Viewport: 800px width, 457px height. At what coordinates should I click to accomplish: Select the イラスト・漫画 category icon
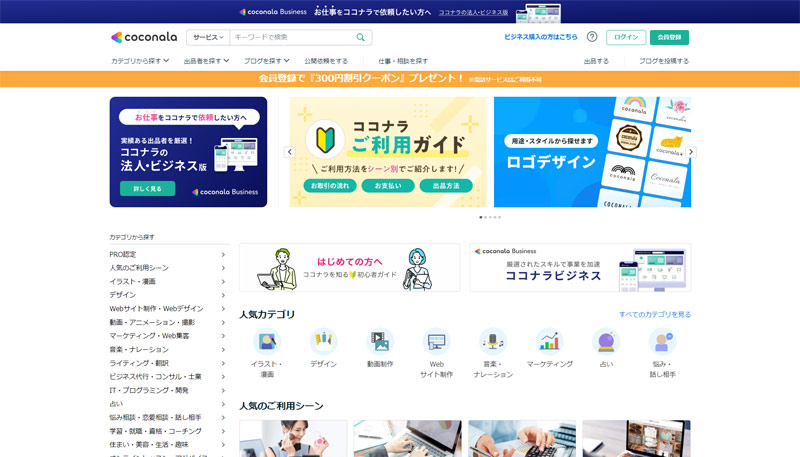[x=267, y=341]
